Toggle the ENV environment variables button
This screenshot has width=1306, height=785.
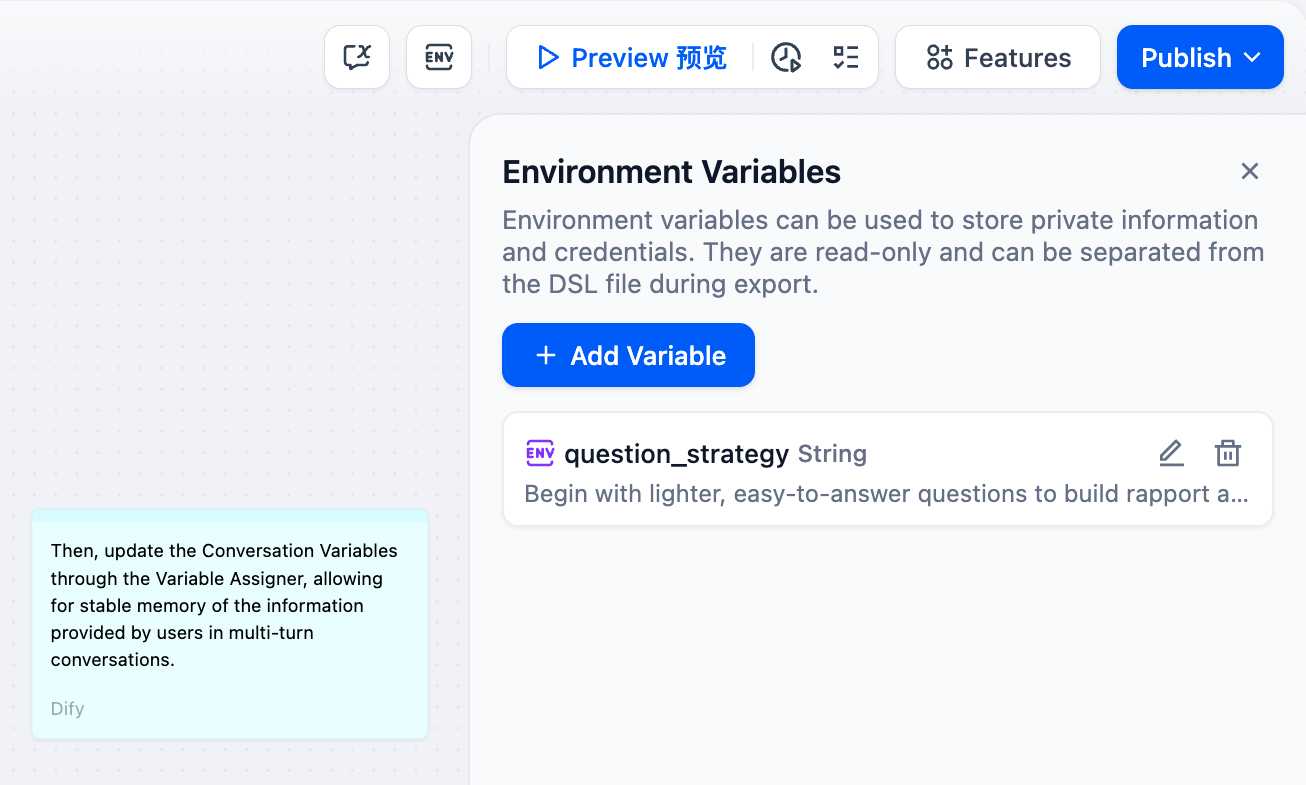(439, 57)
